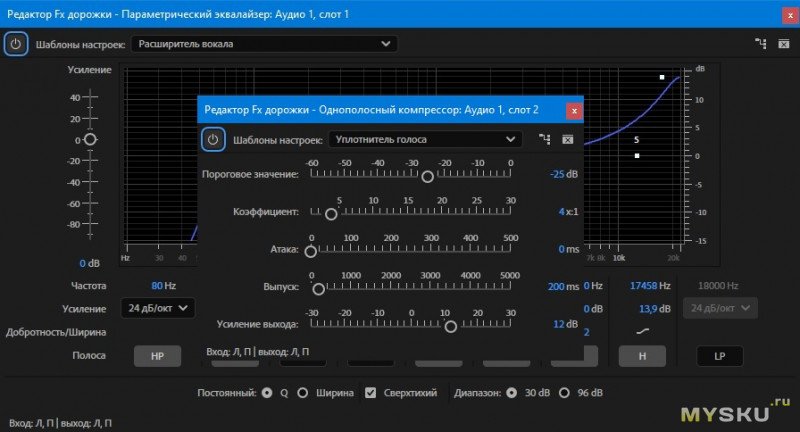The width and height of the screenshot is (800, 432).
Task: Click channel routing icon in compressor window
Action: 544,139
